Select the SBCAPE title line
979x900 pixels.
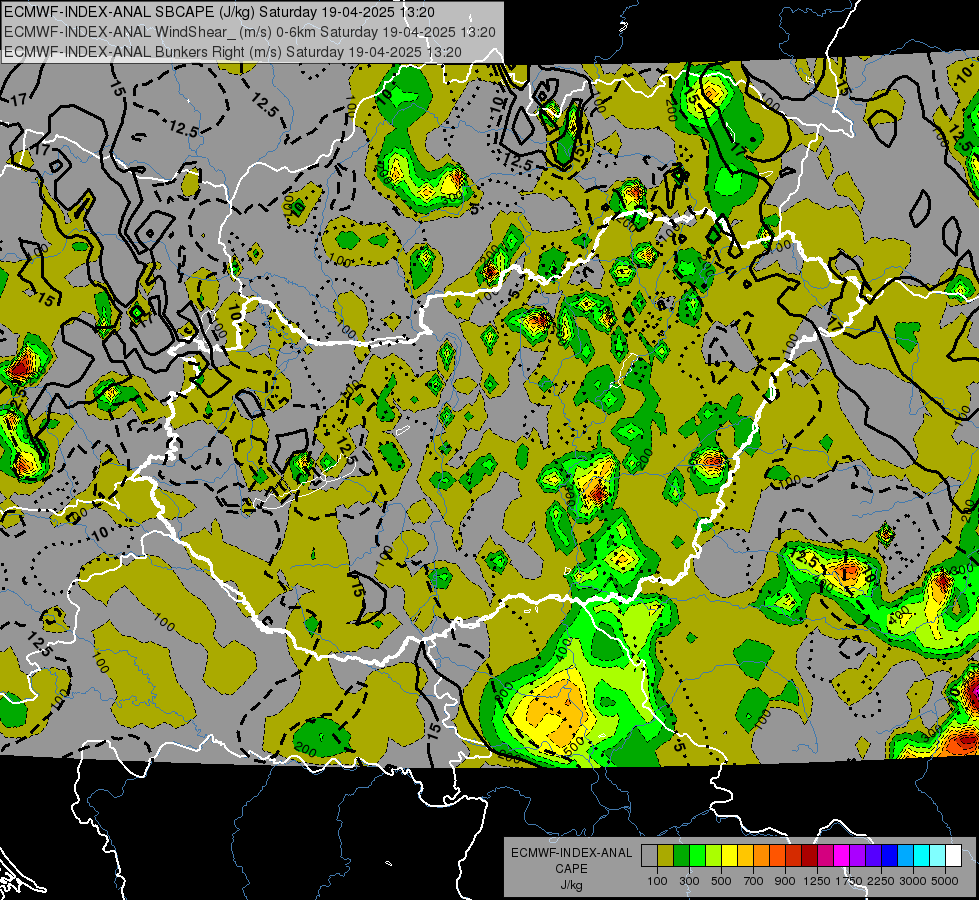point(220,12)
